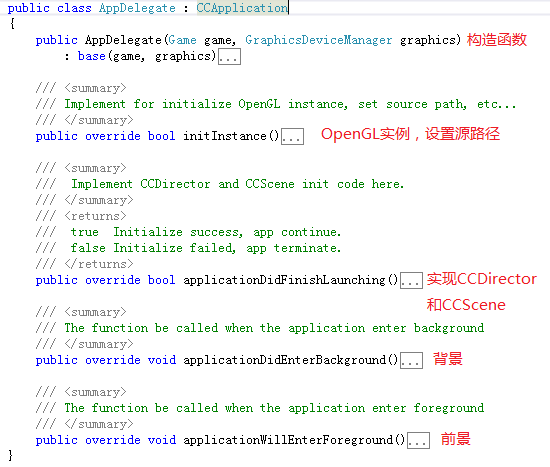
Task: Click comment 'true Initialize success, app continue.'
Action: point(206,232)
